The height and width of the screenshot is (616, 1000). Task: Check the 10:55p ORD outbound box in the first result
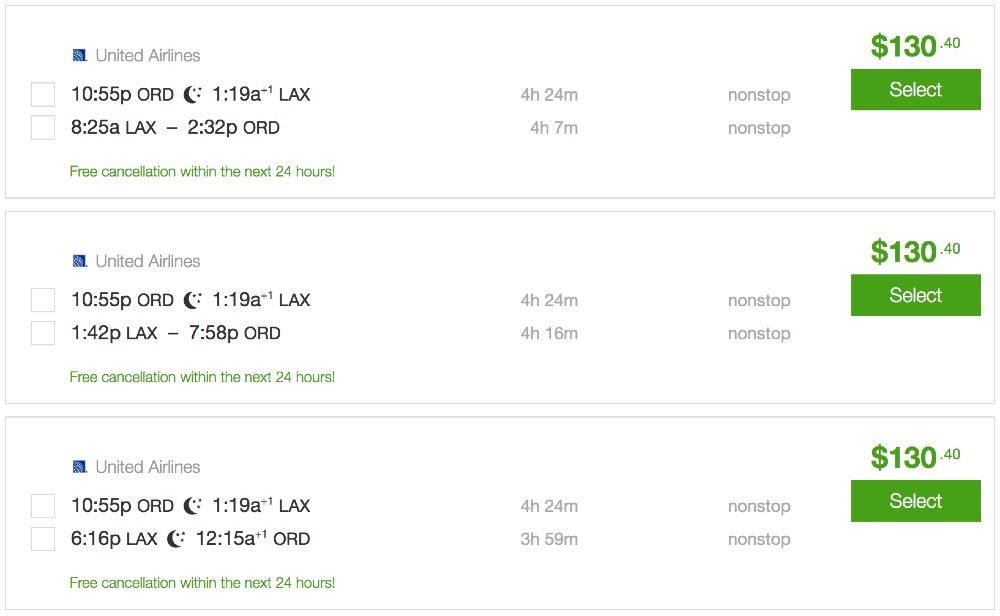(x=43, y=95)
